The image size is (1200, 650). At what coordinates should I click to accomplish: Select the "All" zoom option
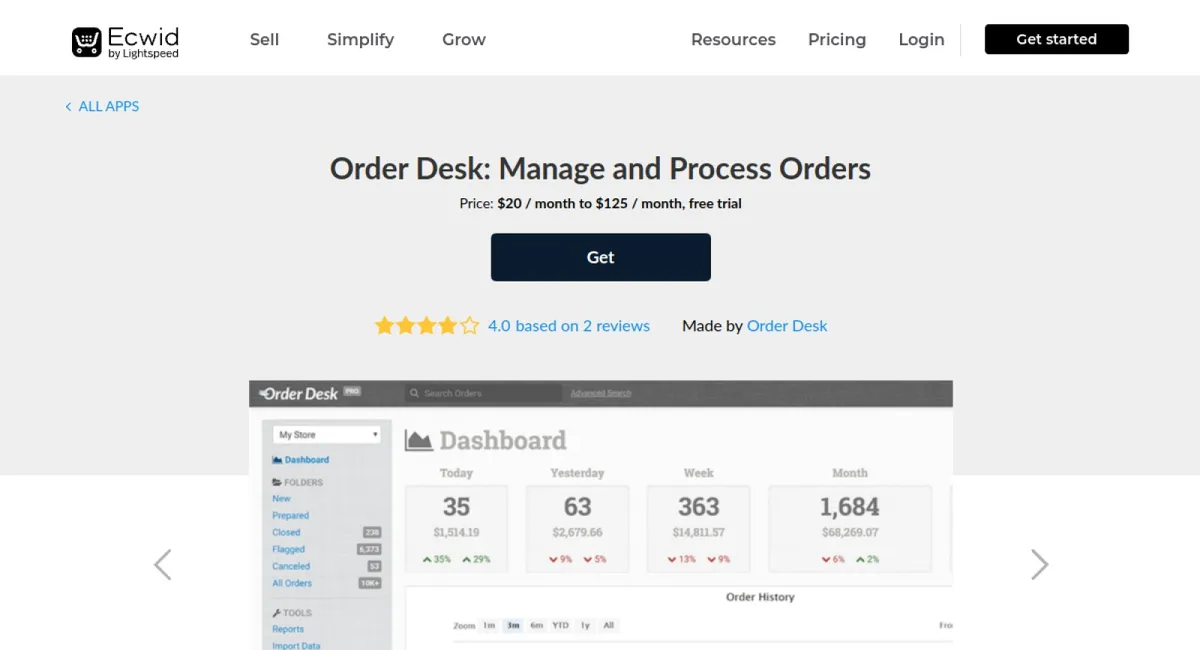(x=608, y=625)
